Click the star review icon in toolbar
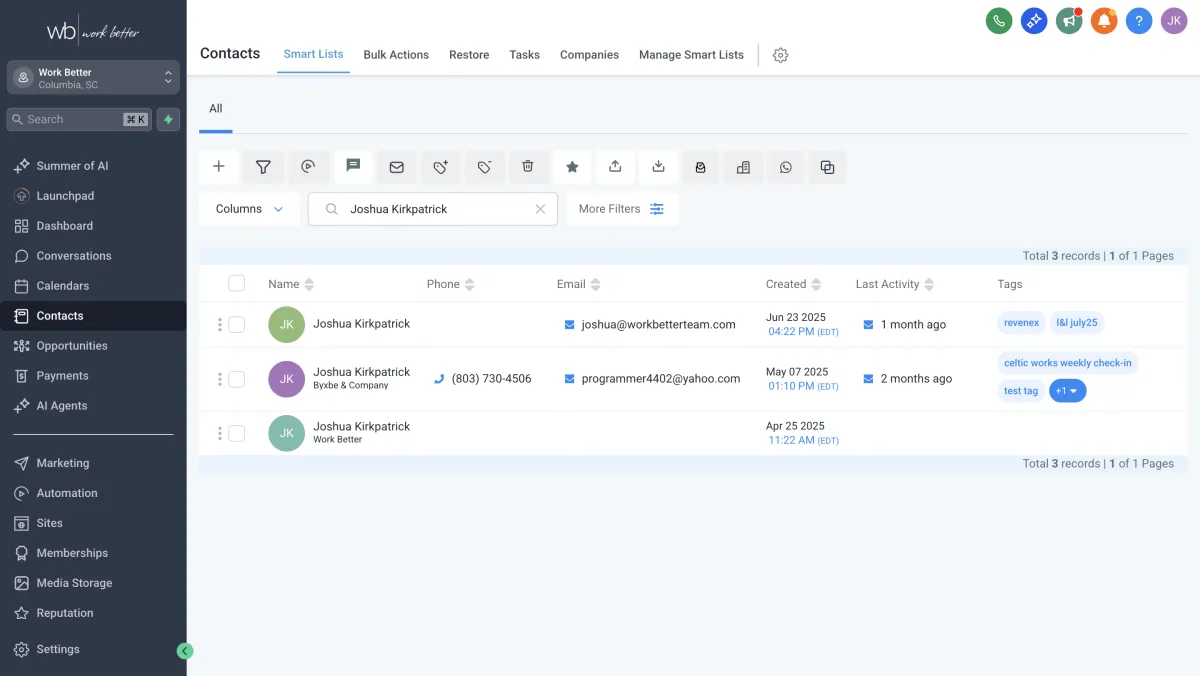Screen dimensions: 1200x676 coord(572,167)
